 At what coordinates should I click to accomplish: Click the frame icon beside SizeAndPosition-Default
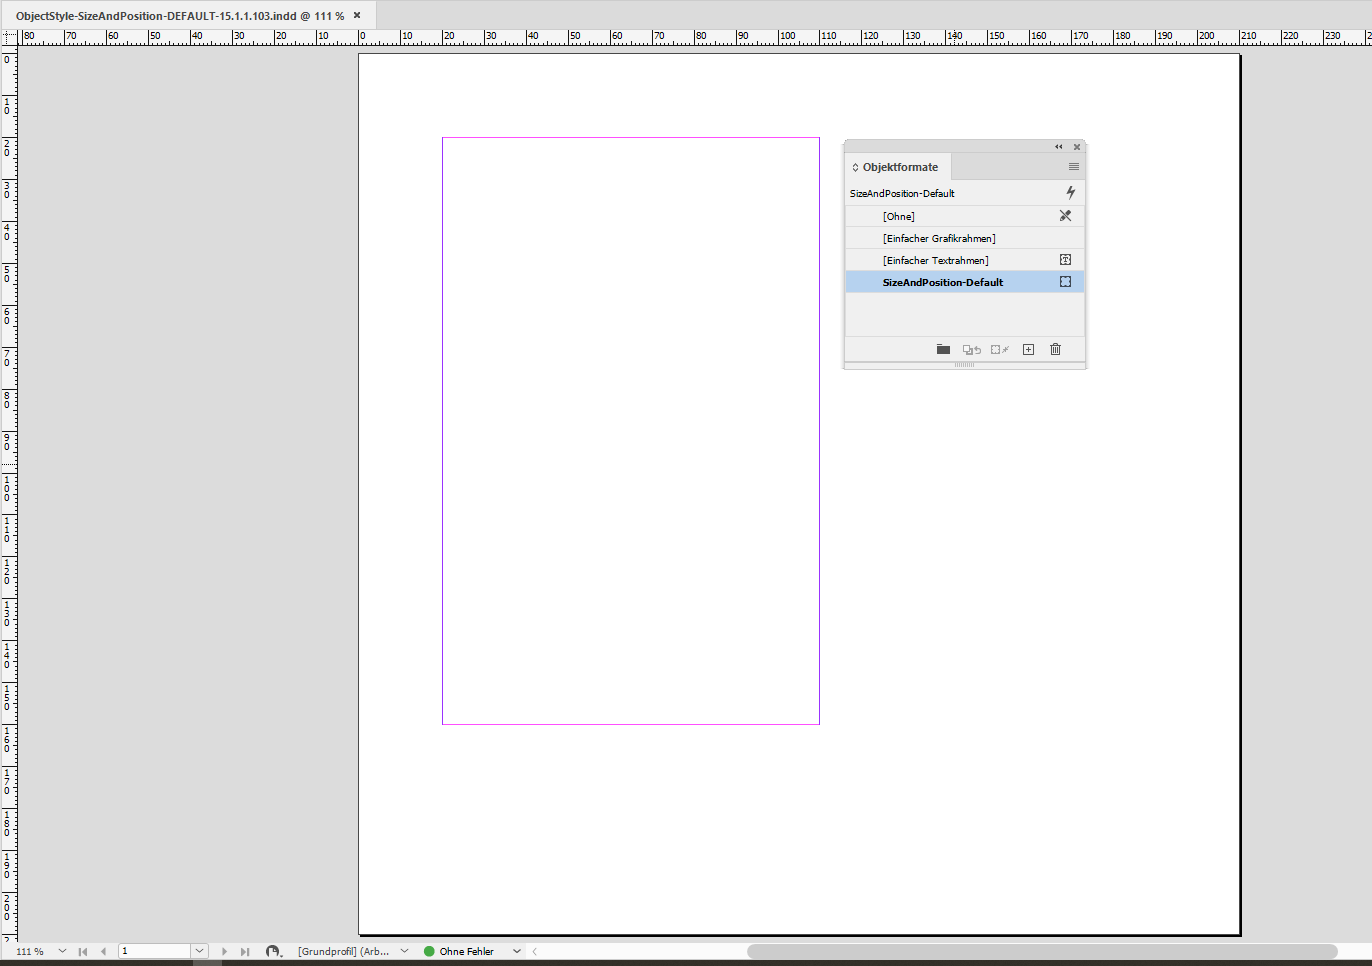(x=1065, y=281)
